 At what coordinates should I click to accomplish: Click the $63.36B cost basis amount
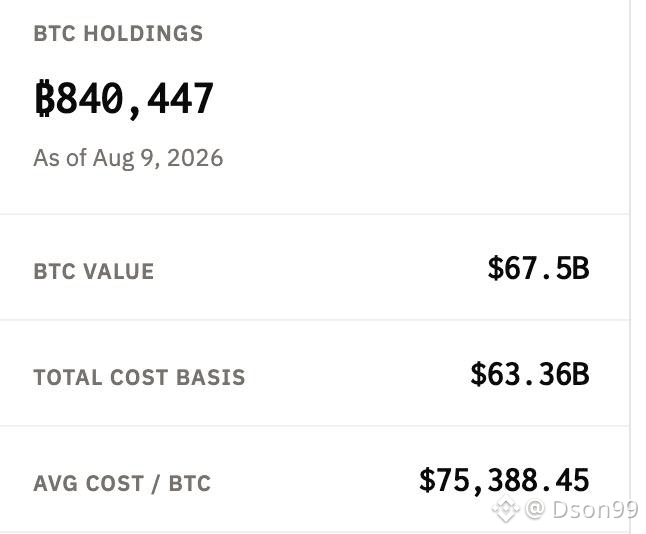click(x=530, y=374)
